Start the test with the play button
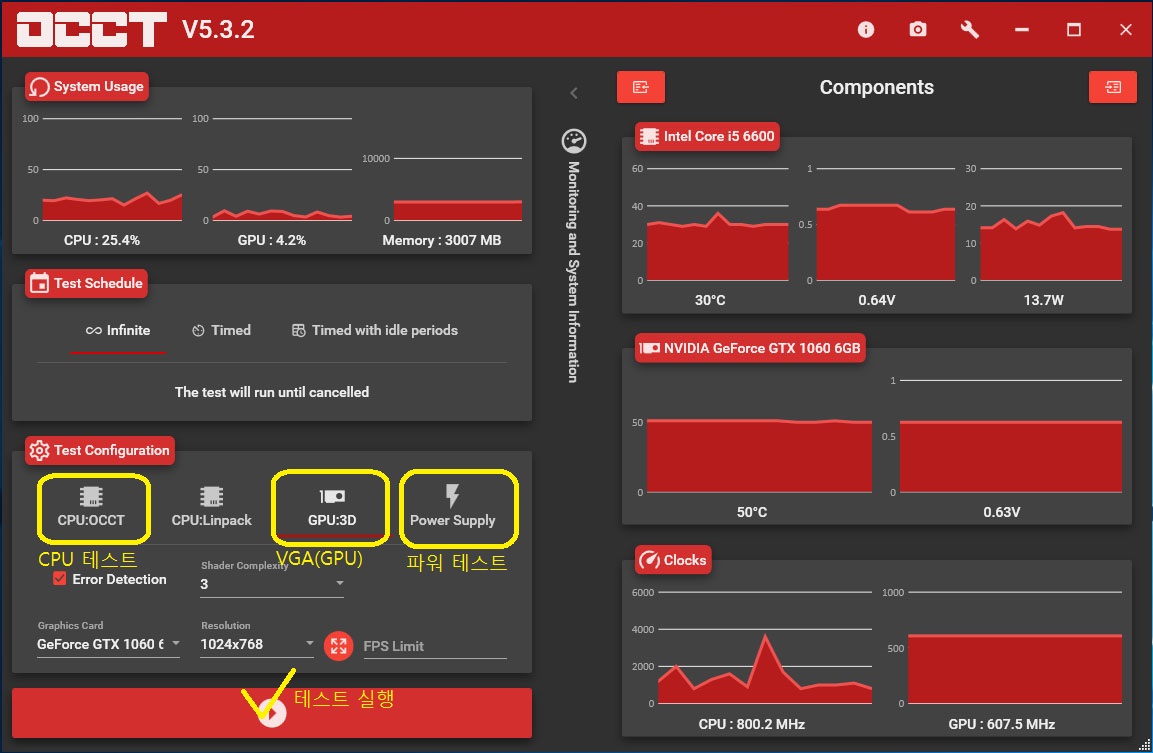 (272, 713)
